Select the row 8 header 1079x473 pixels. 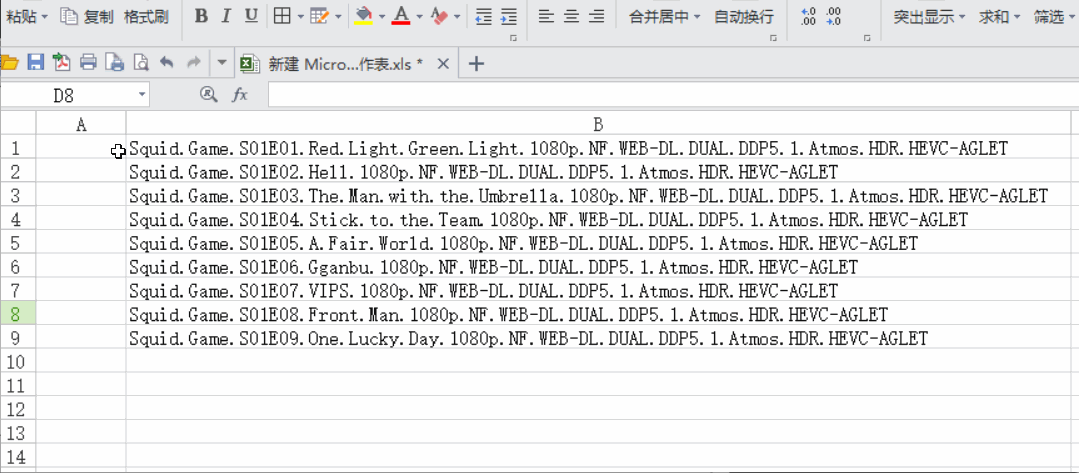(18, 314)
